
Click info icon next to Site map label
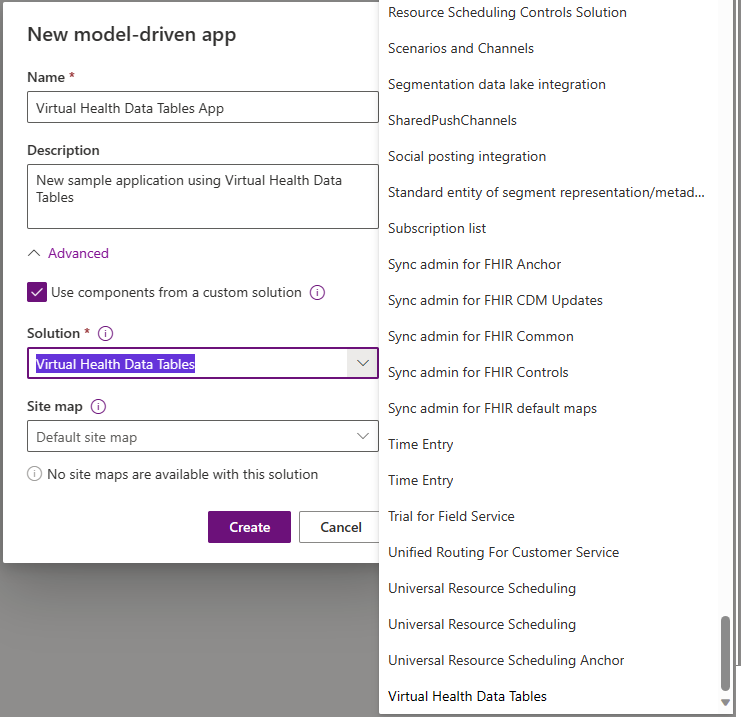coord(98,406)
